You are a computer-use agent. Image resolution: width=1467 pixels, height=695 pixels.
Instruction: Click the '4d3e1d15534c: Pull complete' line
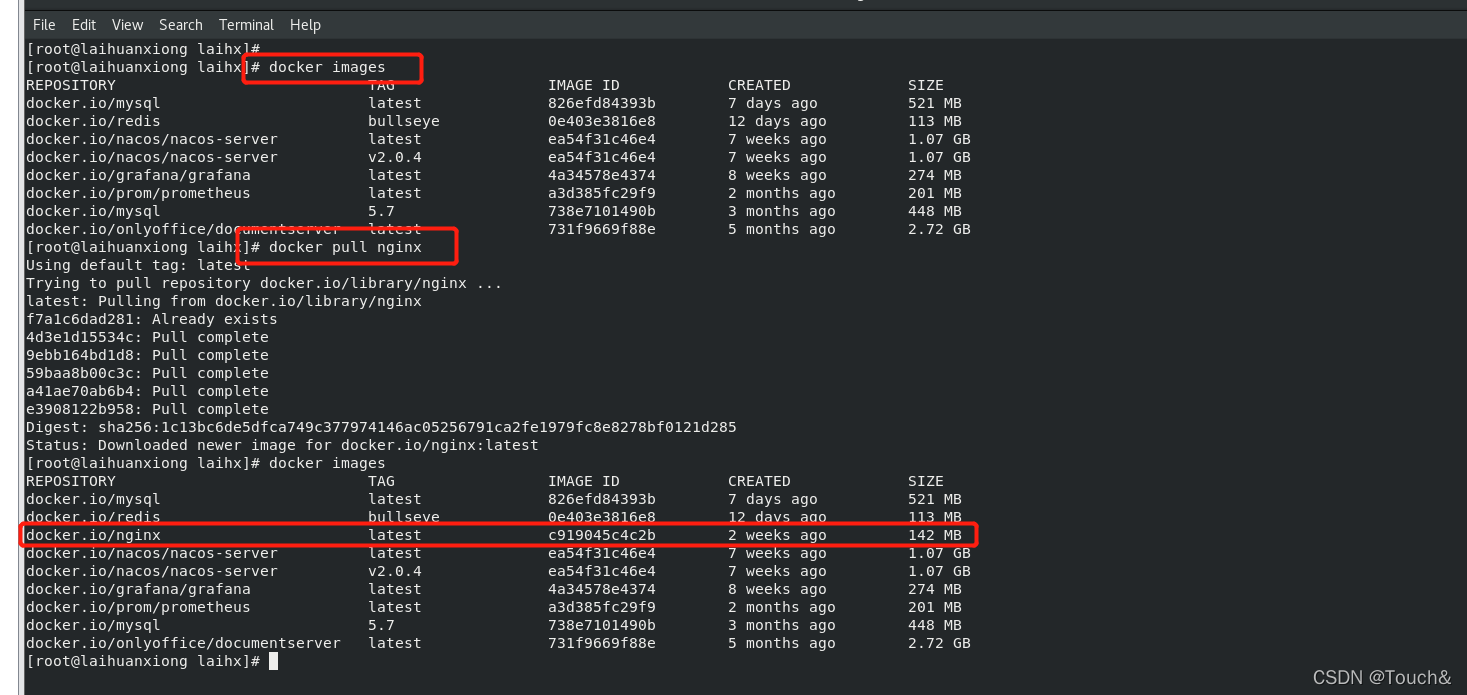pyautogui.click(x=147, y=337)
